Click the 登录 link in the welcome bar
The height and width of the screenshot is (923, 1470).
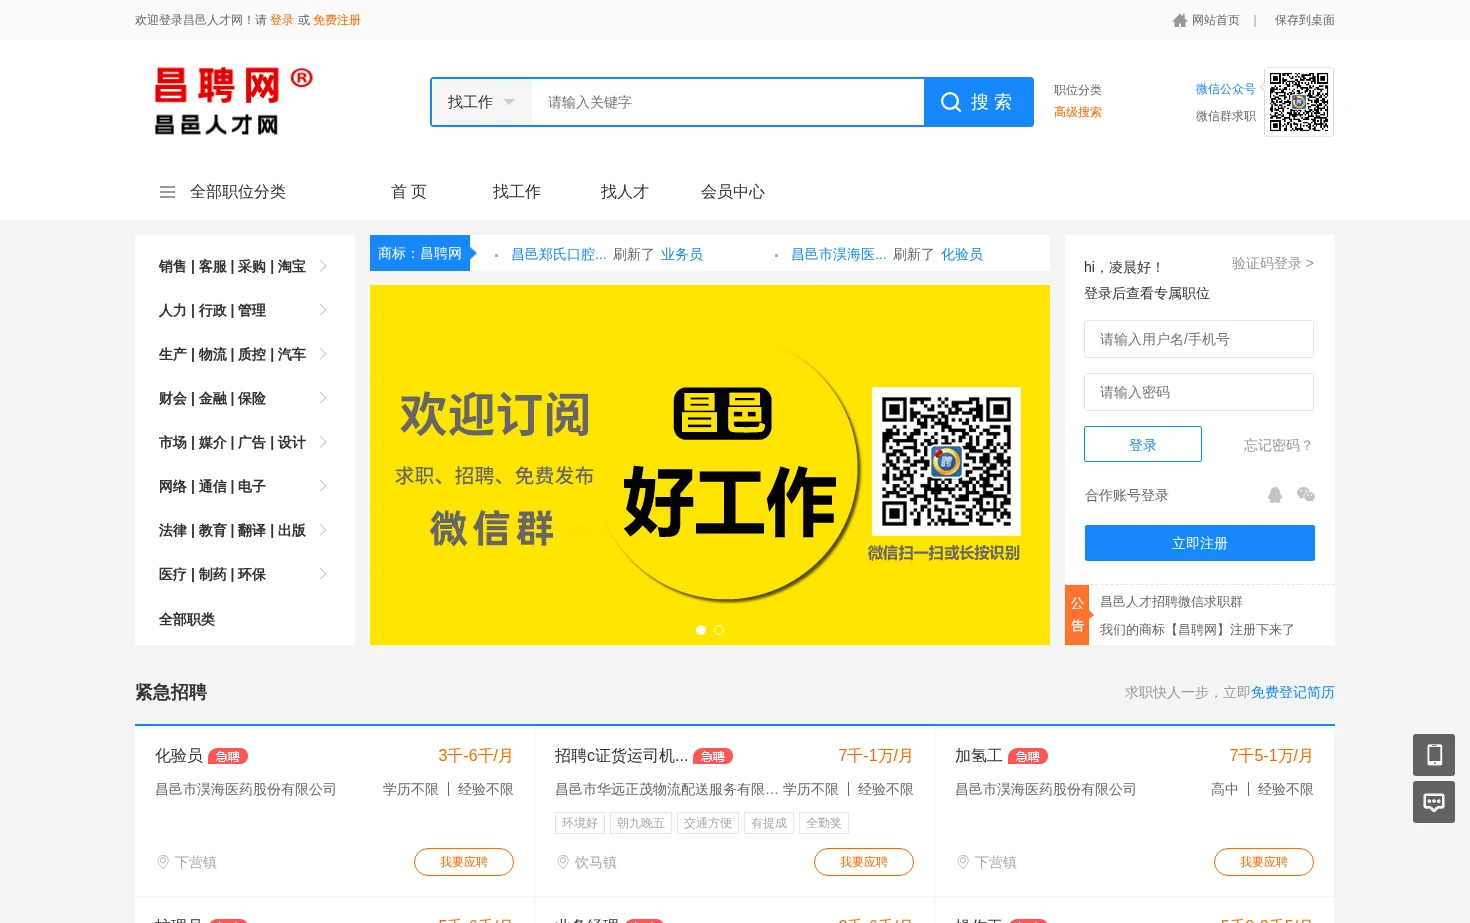tap(282, 20)
